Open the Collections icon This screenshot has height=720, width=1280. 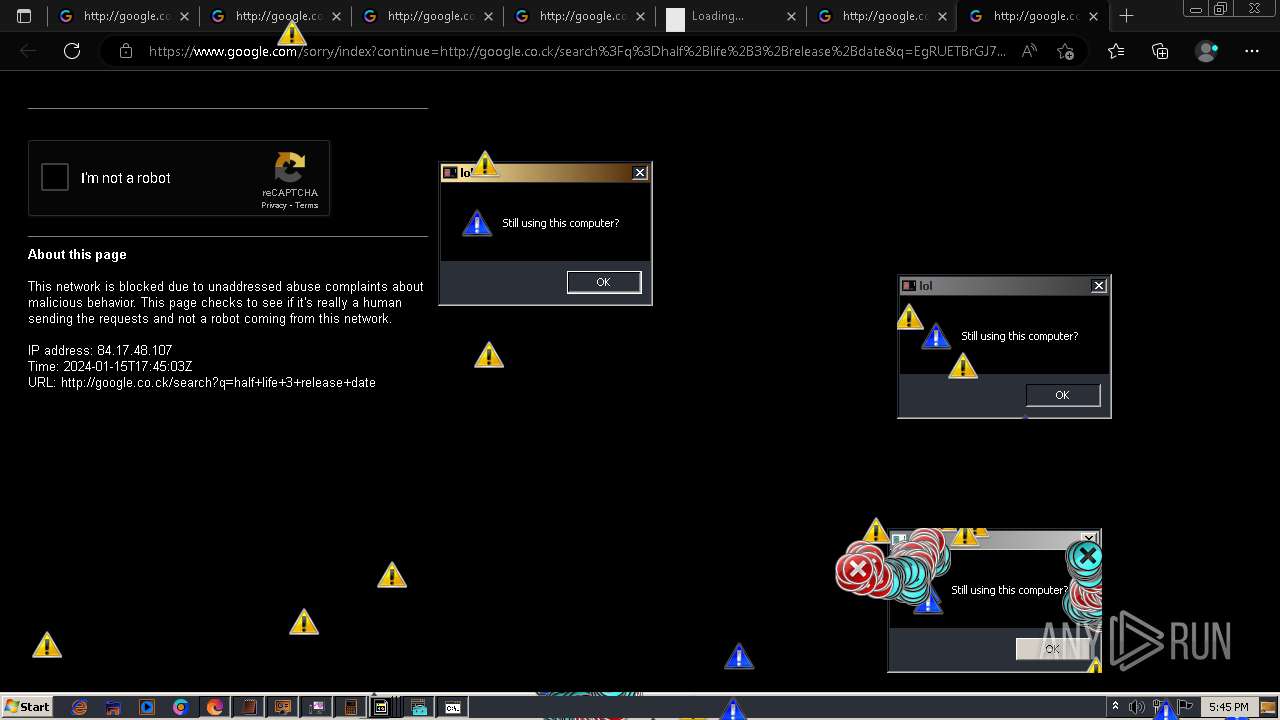pyautogui.click(x=1160, y=51)
